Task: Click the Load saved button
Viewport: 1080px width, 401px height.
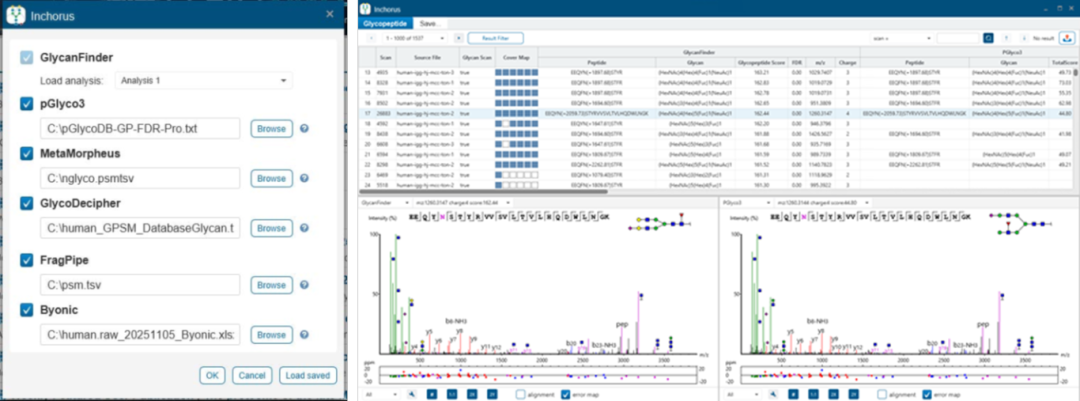Action: [x=308, y=376]
